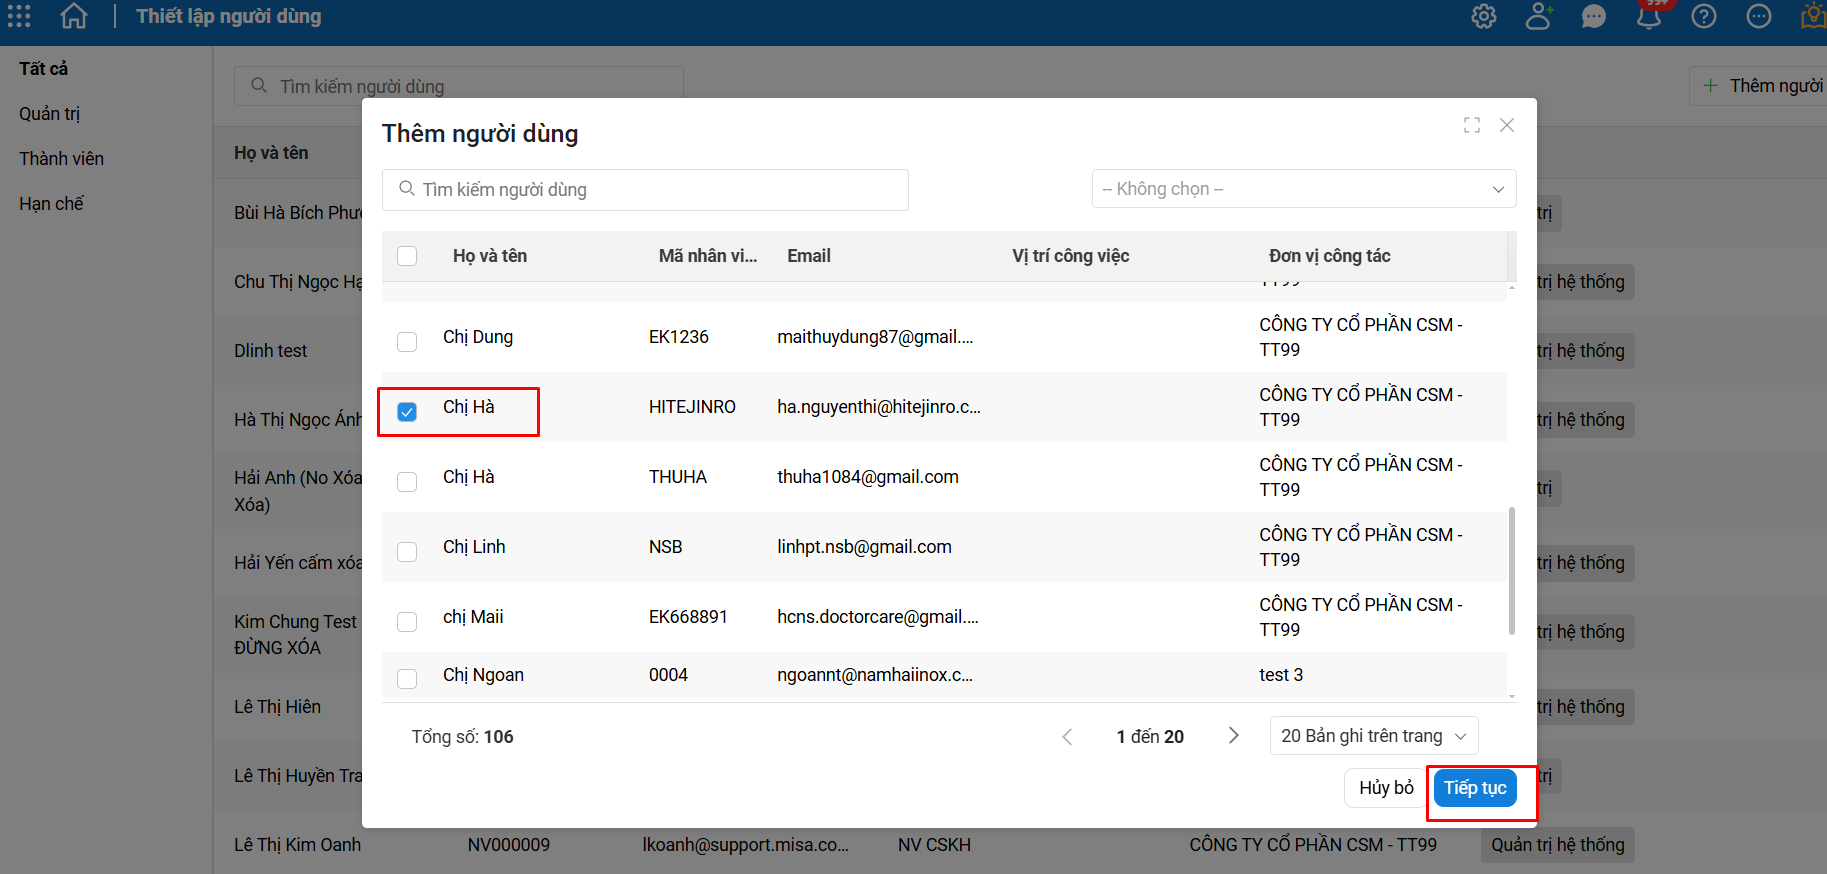
Task: Select all users with header checkbox
Action: [x=407, y=256]
